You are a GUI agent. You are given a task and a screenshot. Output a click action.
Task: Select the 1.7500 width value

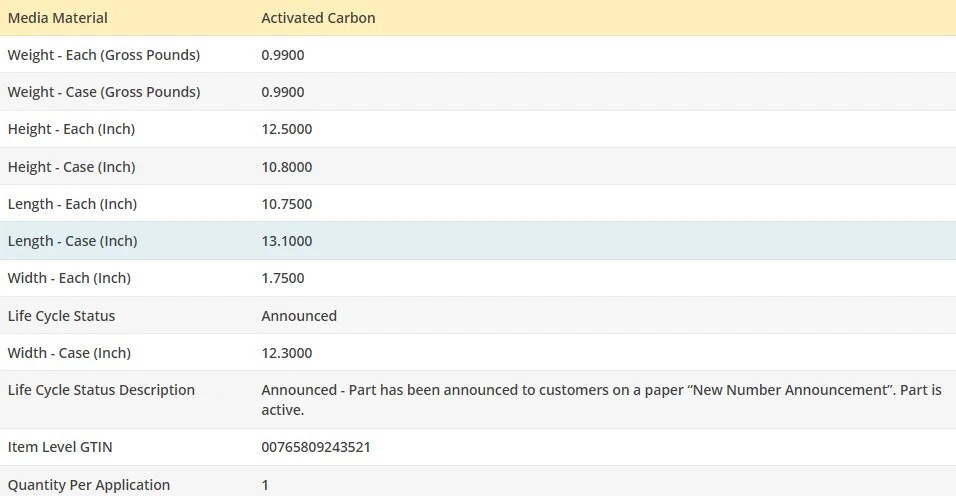click(x=283, y=278)
